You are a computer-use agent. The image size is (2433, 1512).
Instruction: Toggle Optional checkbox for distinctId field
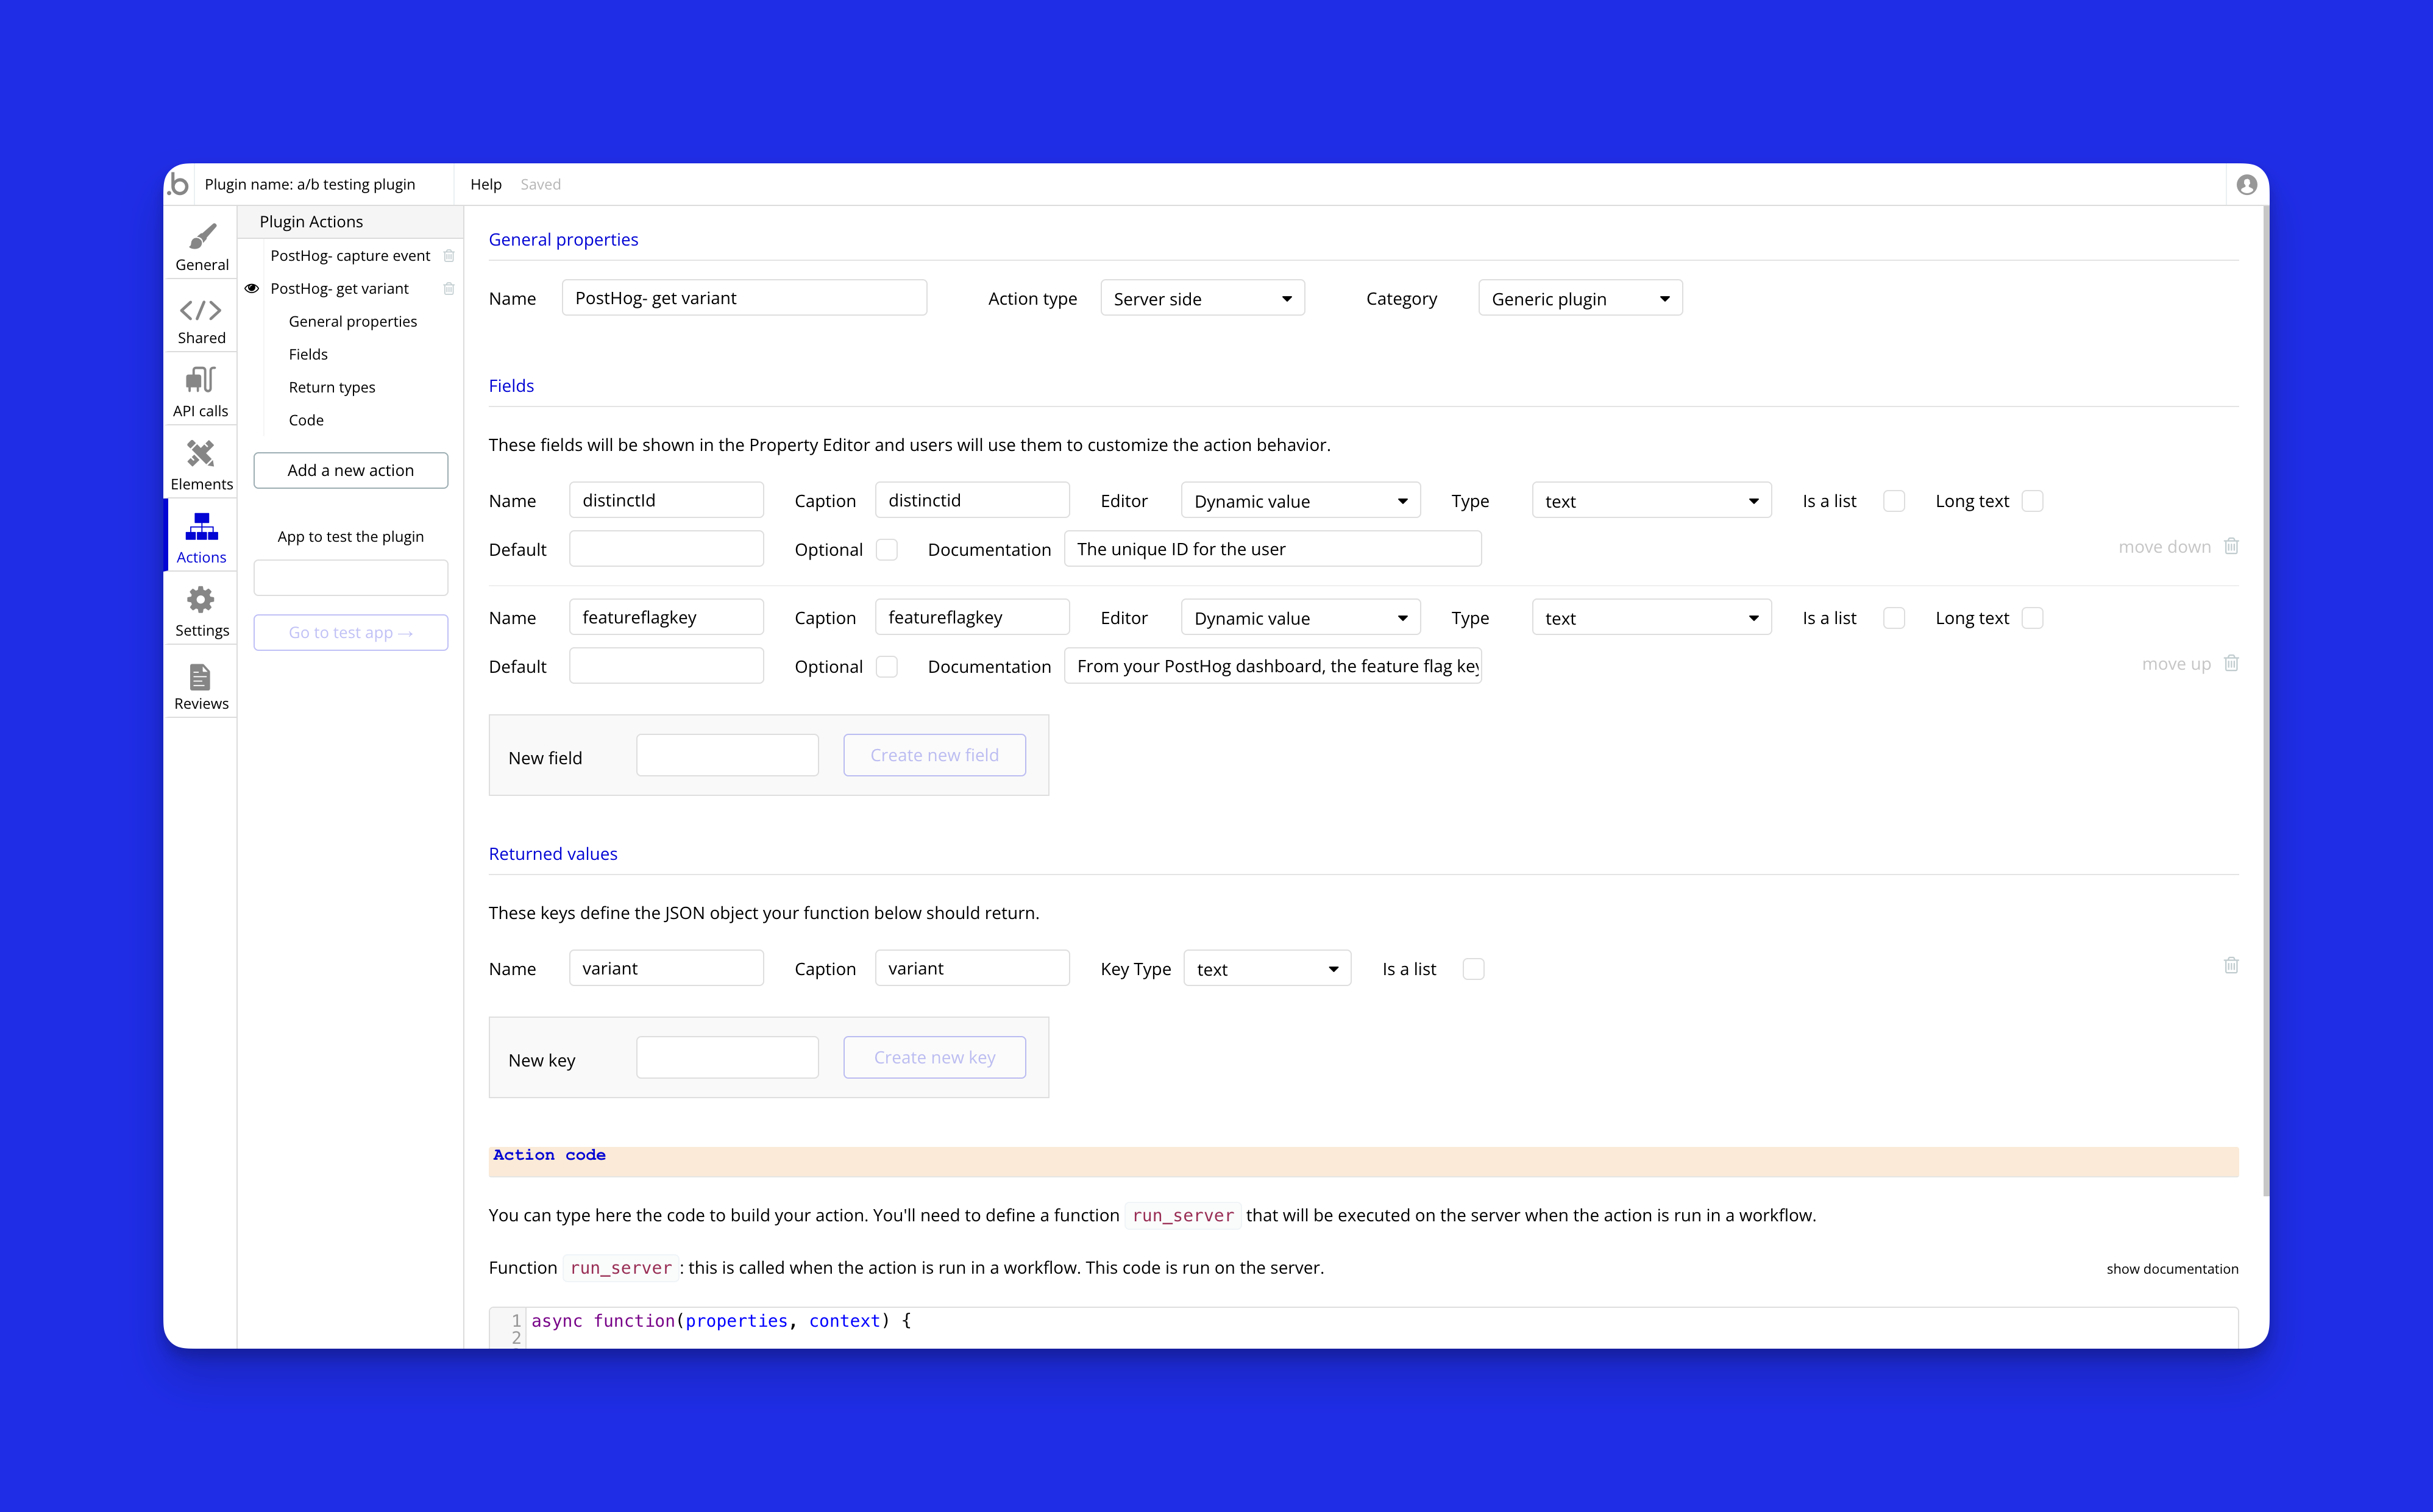886,550
